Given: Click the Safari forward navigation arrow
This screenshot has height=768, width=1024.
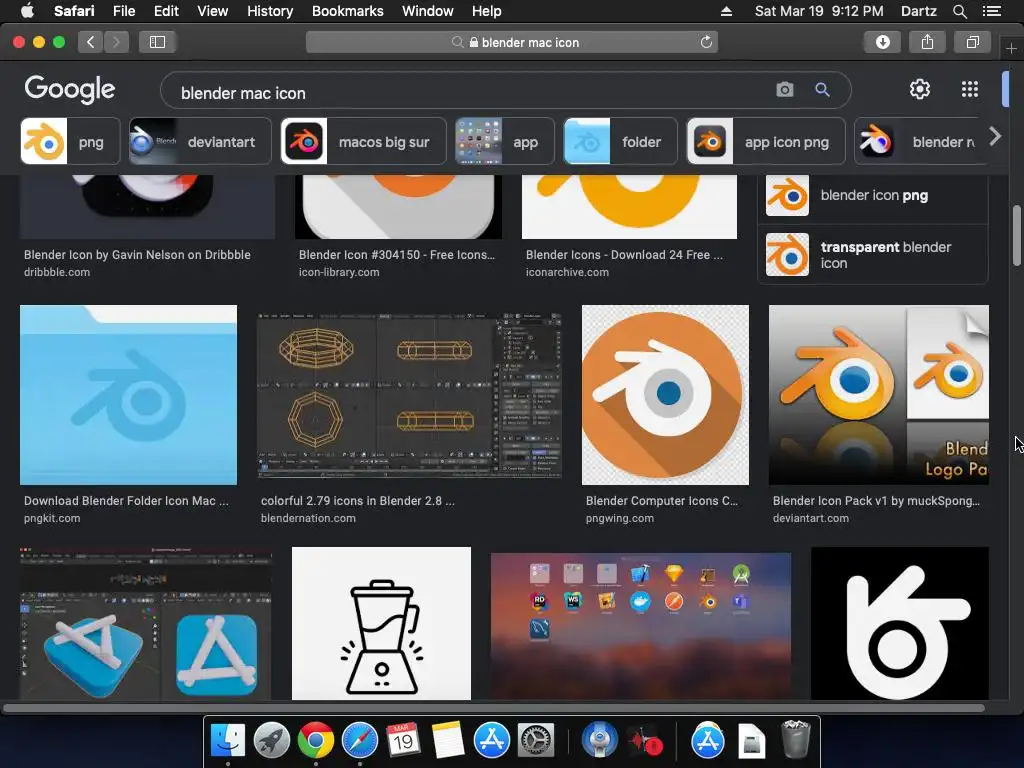Looking at the screenshot, I should (116, 42).
